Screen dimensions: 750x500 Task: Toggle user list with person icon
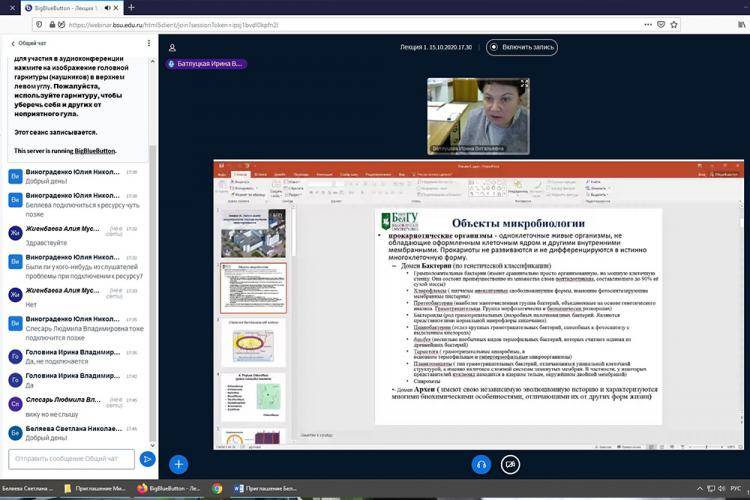click(172, 47)
